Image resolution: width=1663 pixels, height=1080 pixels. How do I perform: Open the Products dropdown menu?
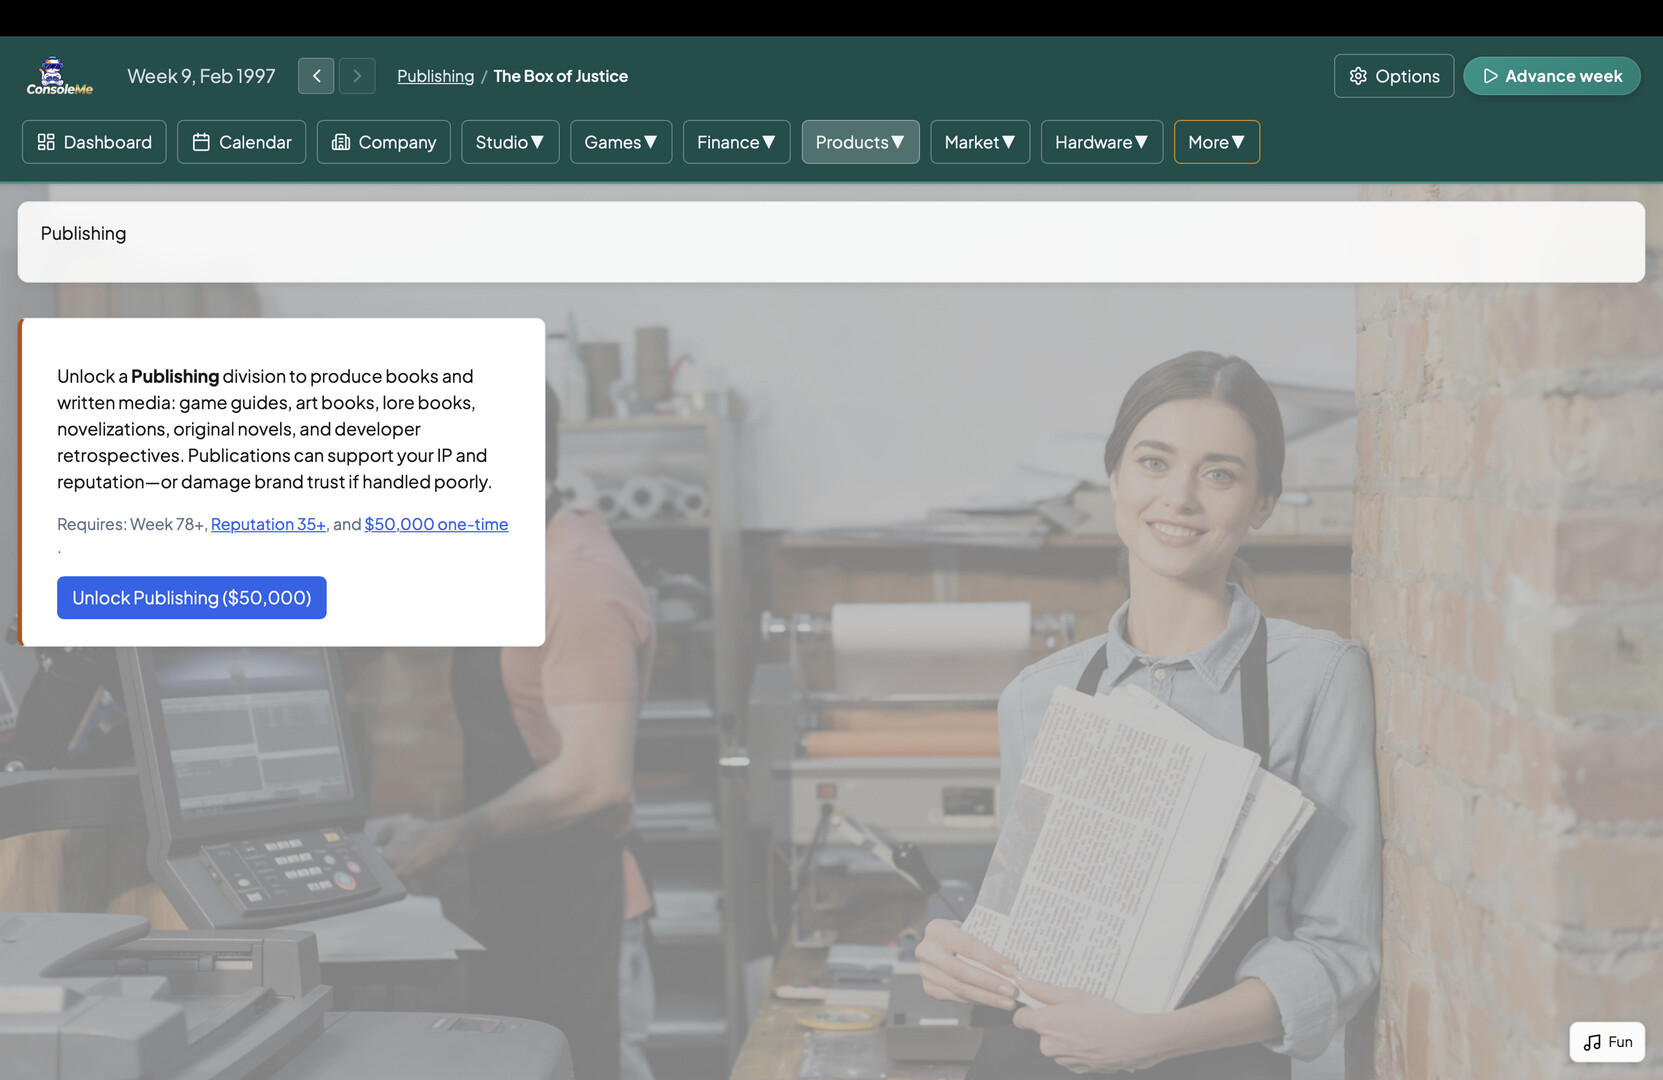[860, 142]
